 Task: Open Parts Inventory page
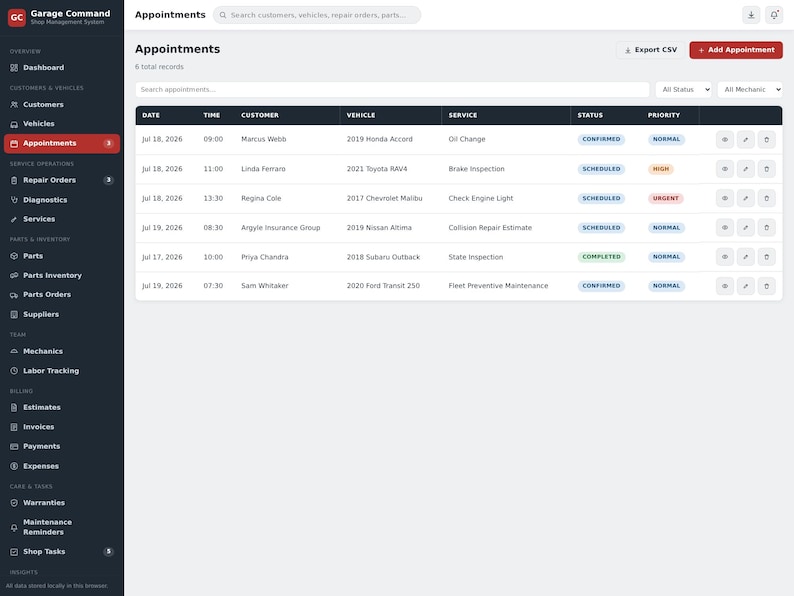click(62, 275)
